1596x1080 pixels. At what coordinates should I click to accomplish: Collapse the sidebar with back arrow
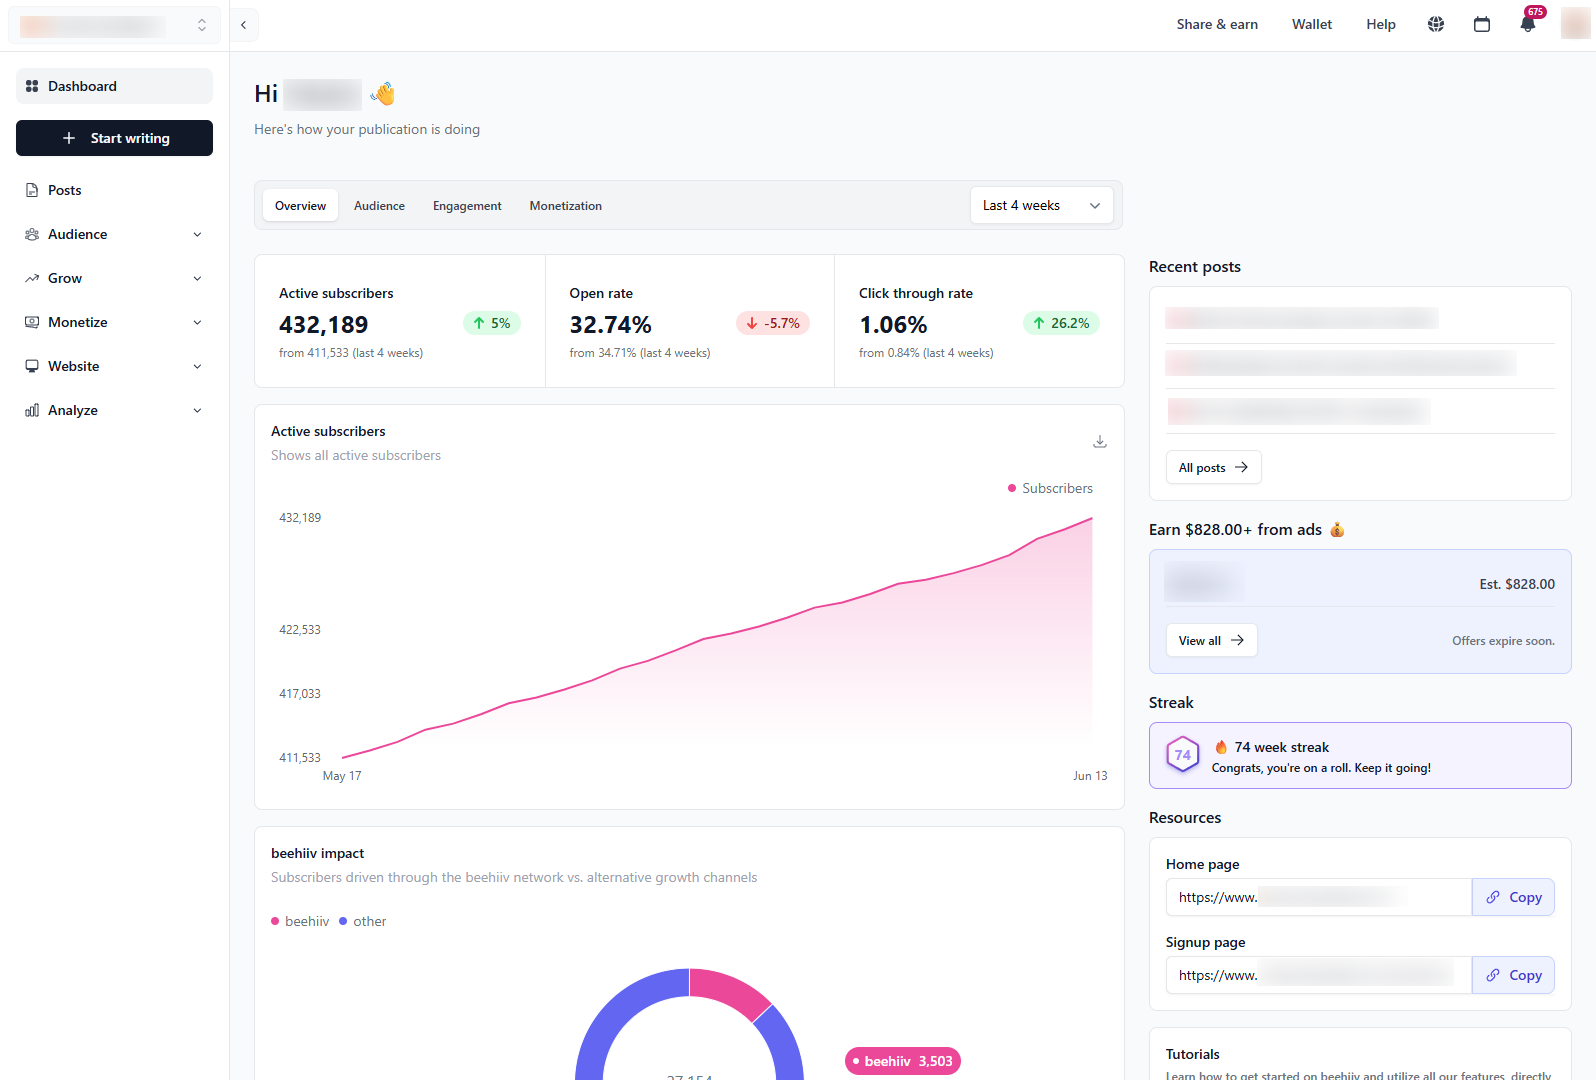click(x=243, y=25)
